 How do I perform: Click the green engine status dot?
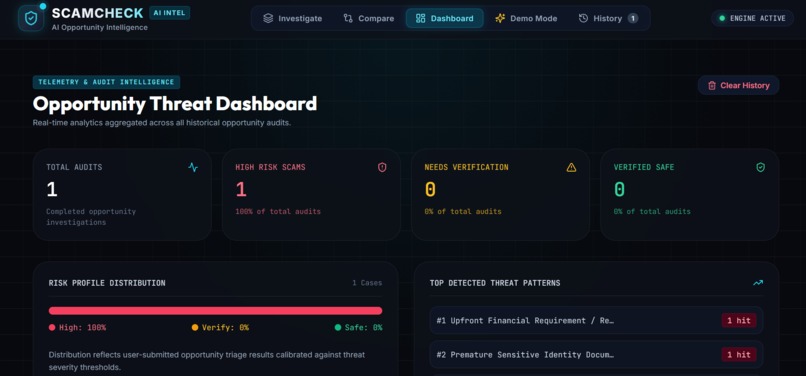pos(722,19)
